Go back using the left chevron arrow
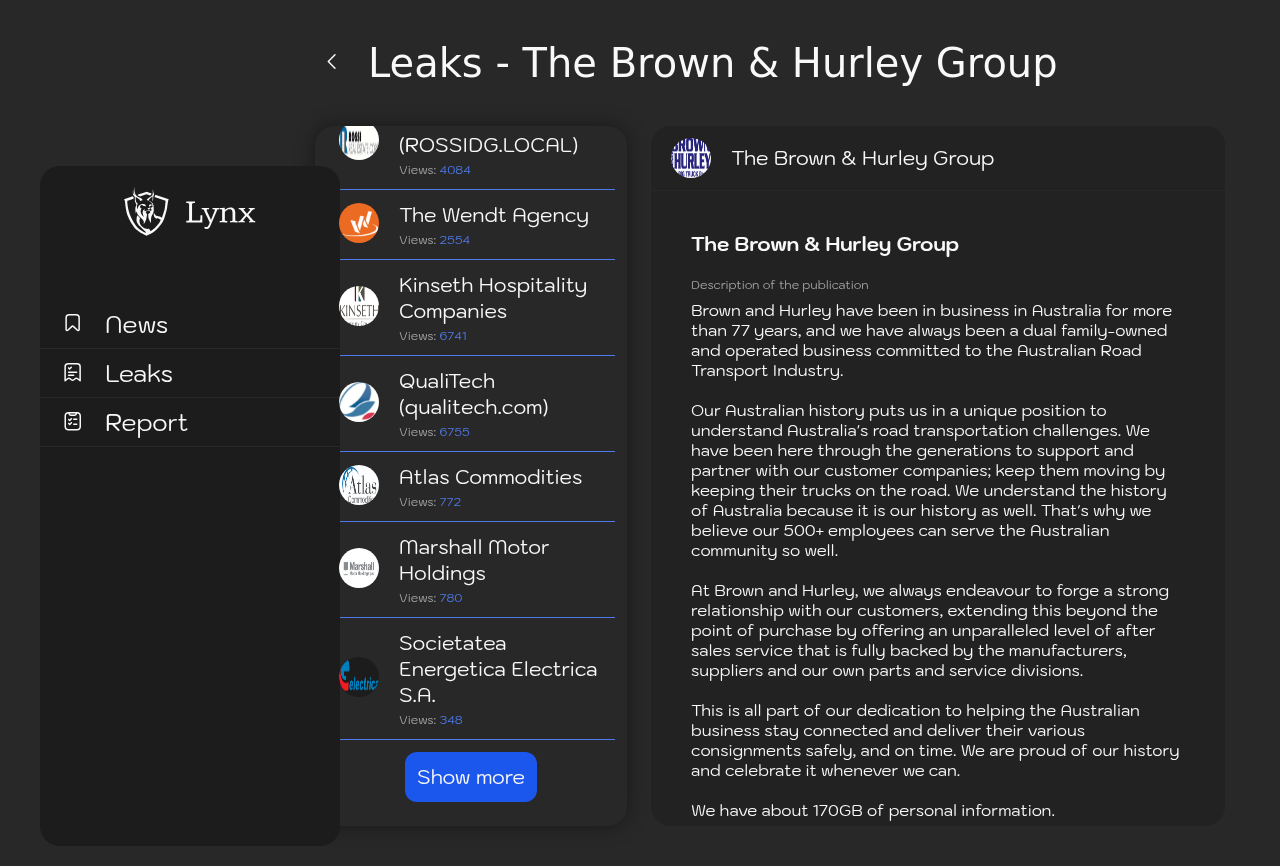Viewport: 1280px width, 866px height. coord(332,62)
